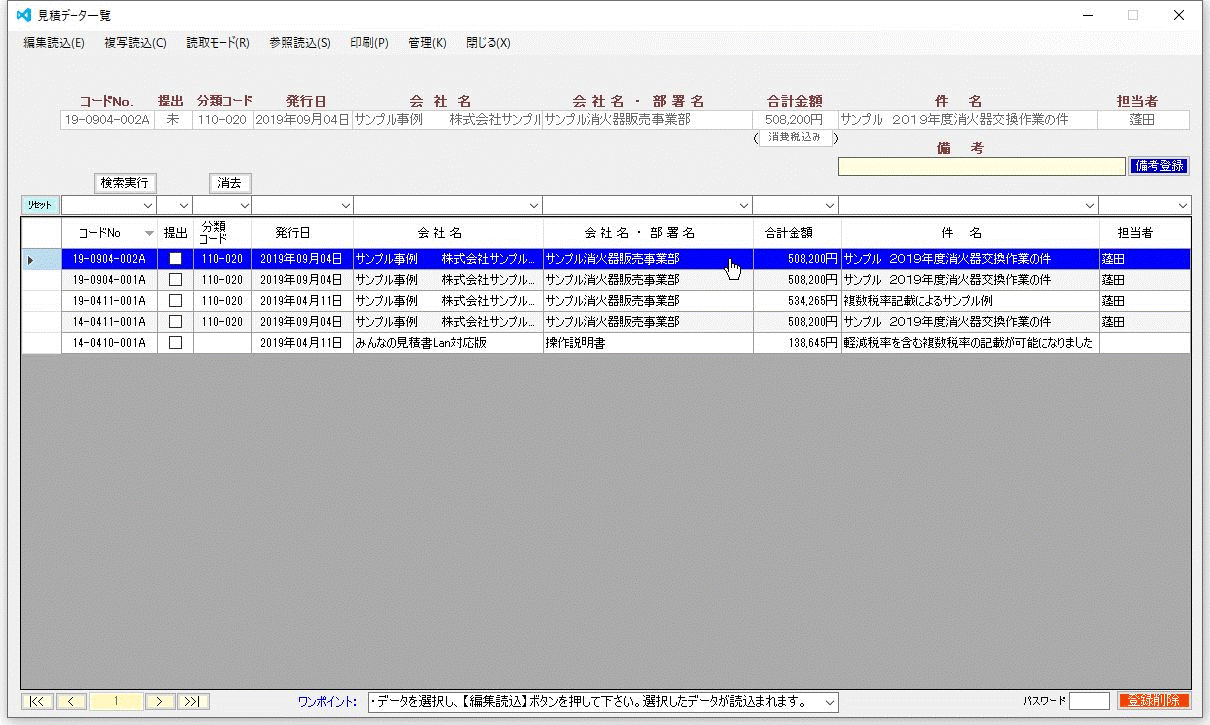Open the コードNo filter dropdown
The height and width of the screenshot is (725, 1210).
[x=148, y=206]
